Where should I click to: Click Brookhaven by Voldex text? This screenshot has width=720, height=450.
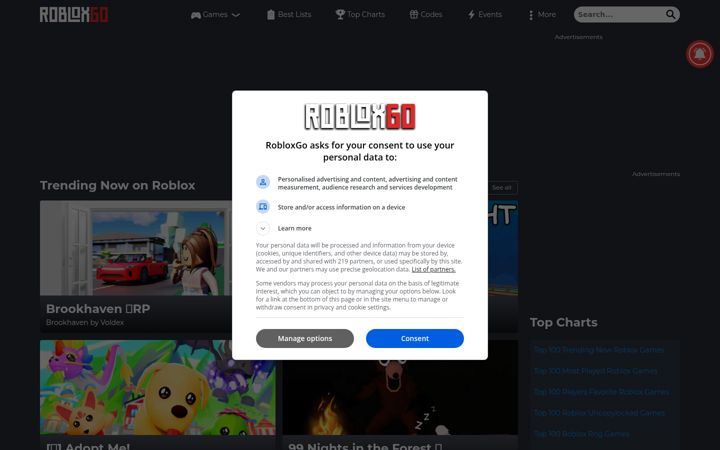coord(85,322)
